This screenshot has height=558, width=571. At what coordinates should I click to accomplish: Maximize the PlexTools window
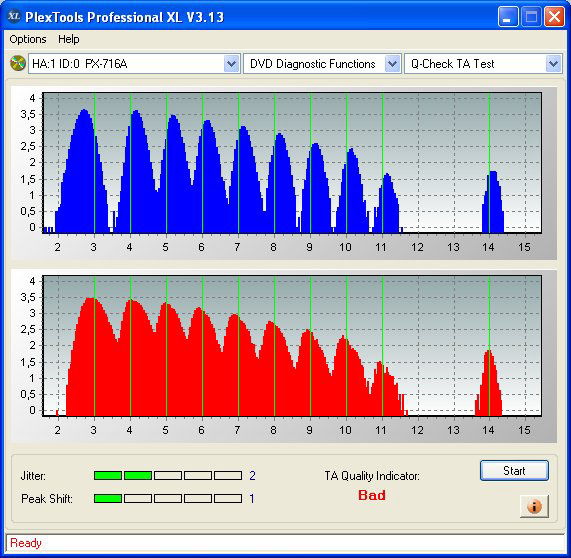pos(531,17)
